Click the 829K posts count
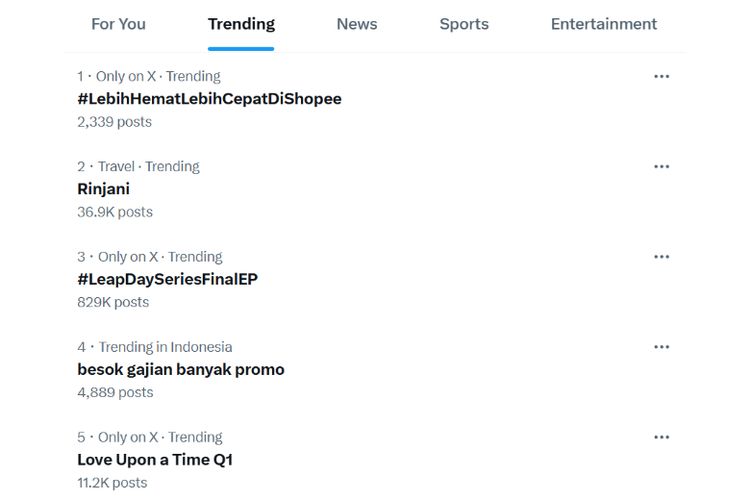The image size is (750, 500). click(x=113, y=302)
